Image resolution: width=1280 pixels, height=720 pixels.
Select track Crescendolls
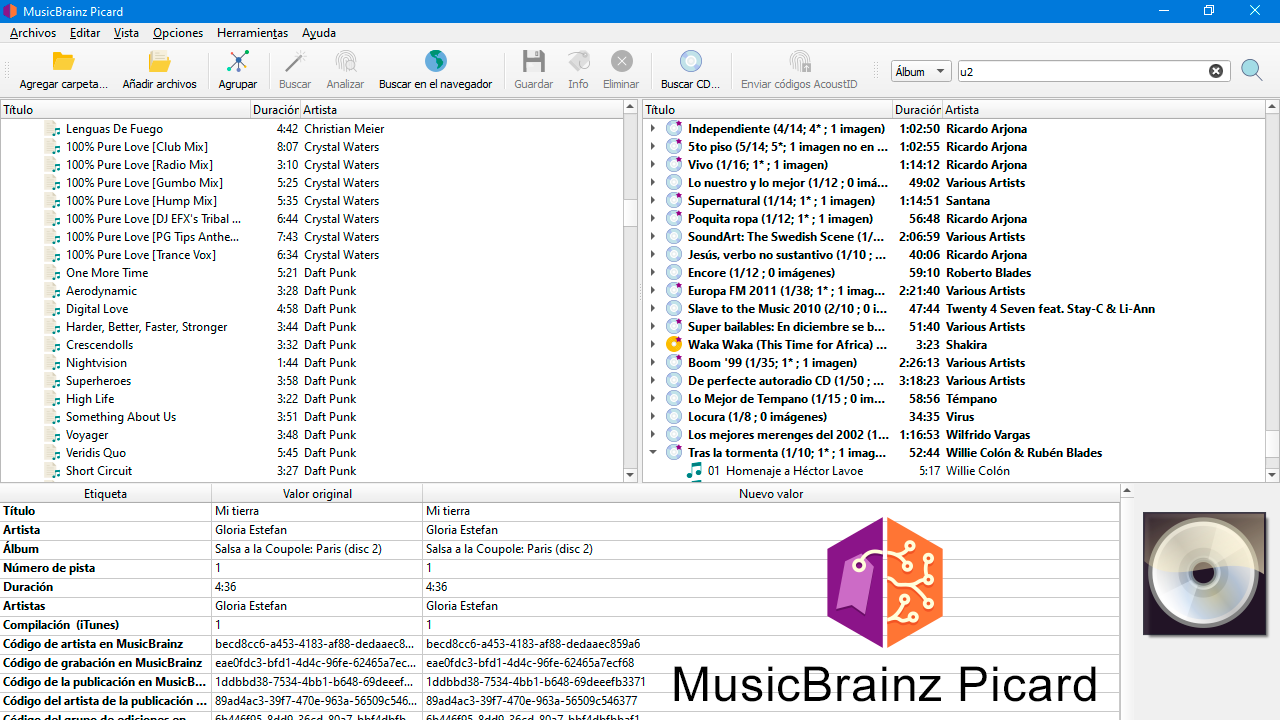click(x=100, y=345)
